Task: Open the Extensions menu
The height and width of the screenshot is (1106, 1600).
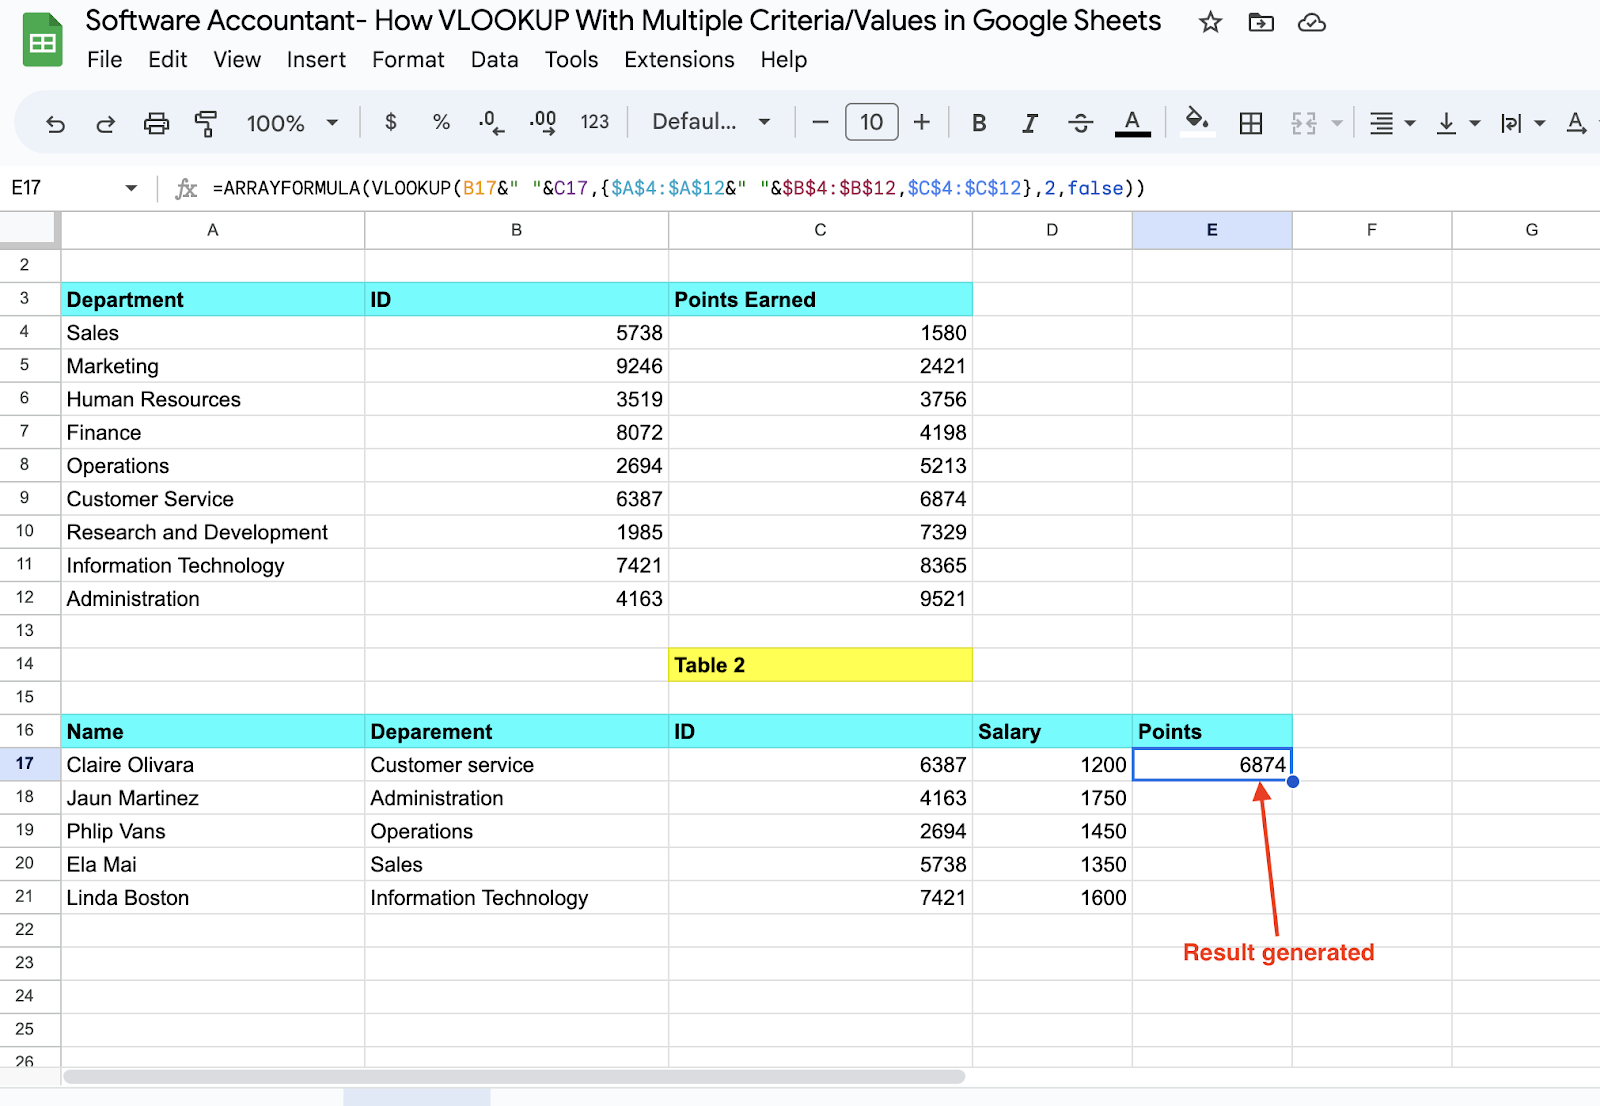Action: tap(679, 60)
